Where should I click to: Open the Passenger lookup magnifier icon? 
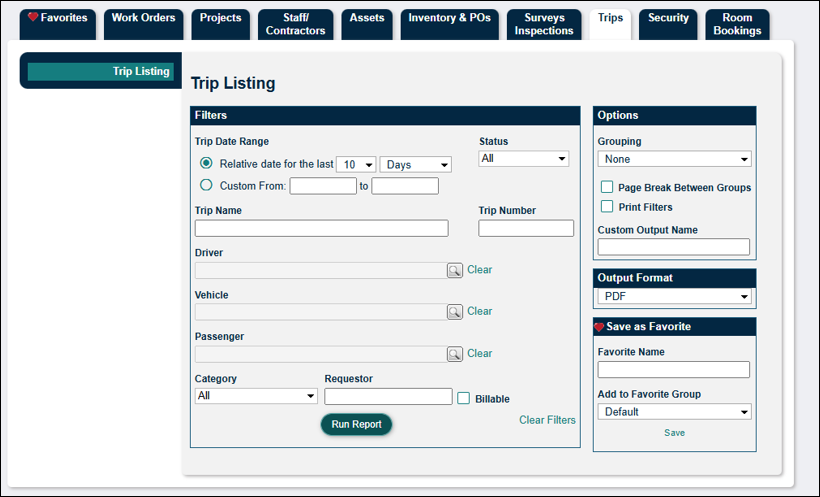(x=454, y=354)
